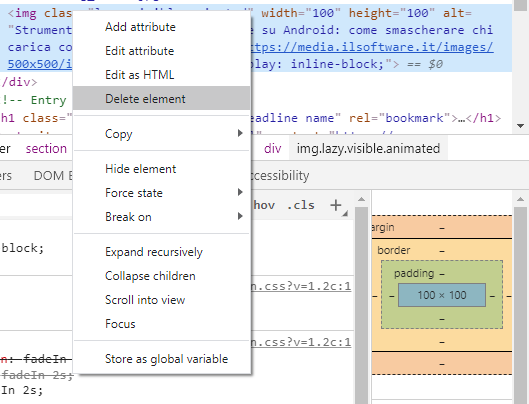Choose Expand recursively
The height and width of the screenshot is (404, 529).
(x=162, y=252)
